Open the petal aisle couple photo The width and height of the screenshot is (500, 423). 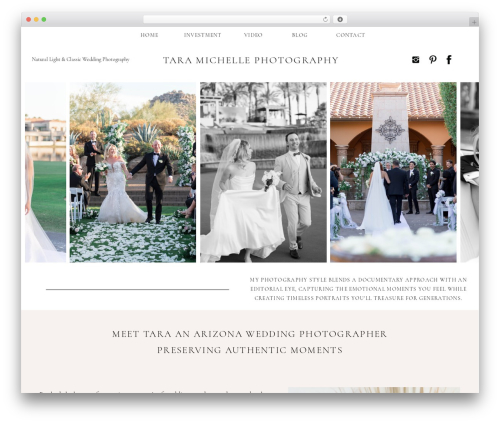133,172
